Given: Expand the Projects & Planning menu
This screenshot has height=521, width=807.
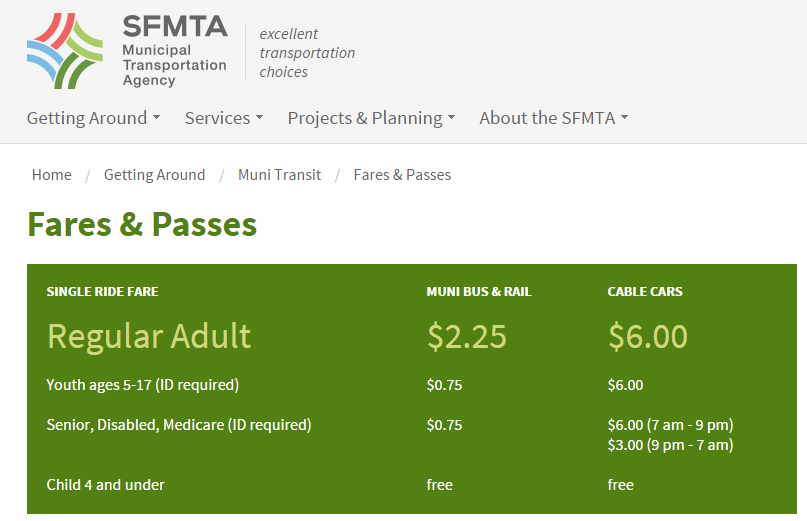Looking at the screenshot, I should [x=371, y=118].
